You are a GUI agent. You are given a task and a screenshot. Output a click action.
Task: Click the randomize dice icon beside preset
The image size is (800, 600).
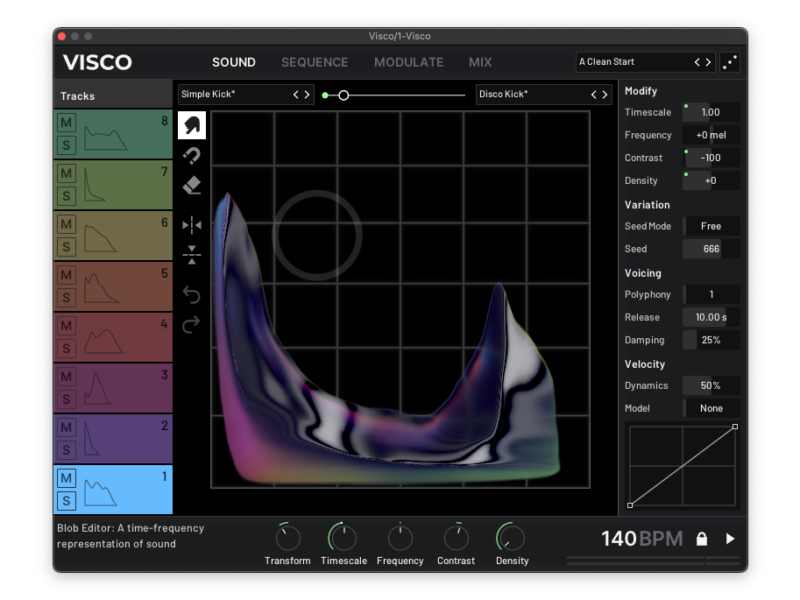tap(730, 62)
